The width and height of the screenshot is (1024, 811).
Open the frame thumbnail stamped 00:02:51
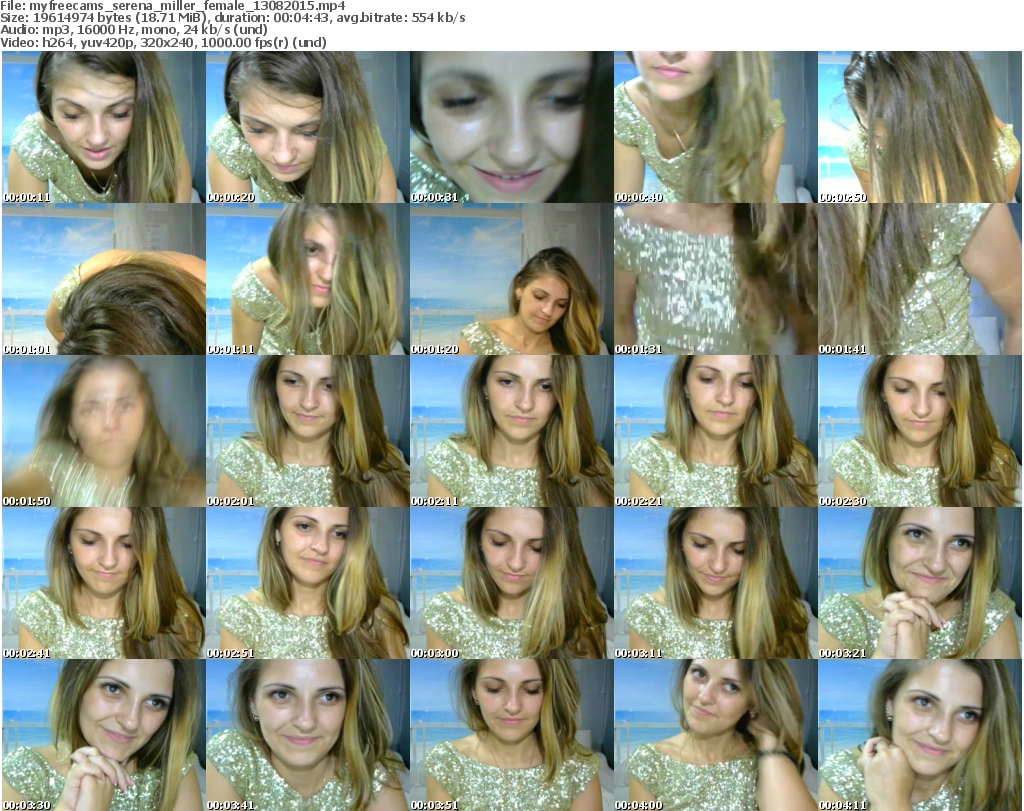[308, 584]
